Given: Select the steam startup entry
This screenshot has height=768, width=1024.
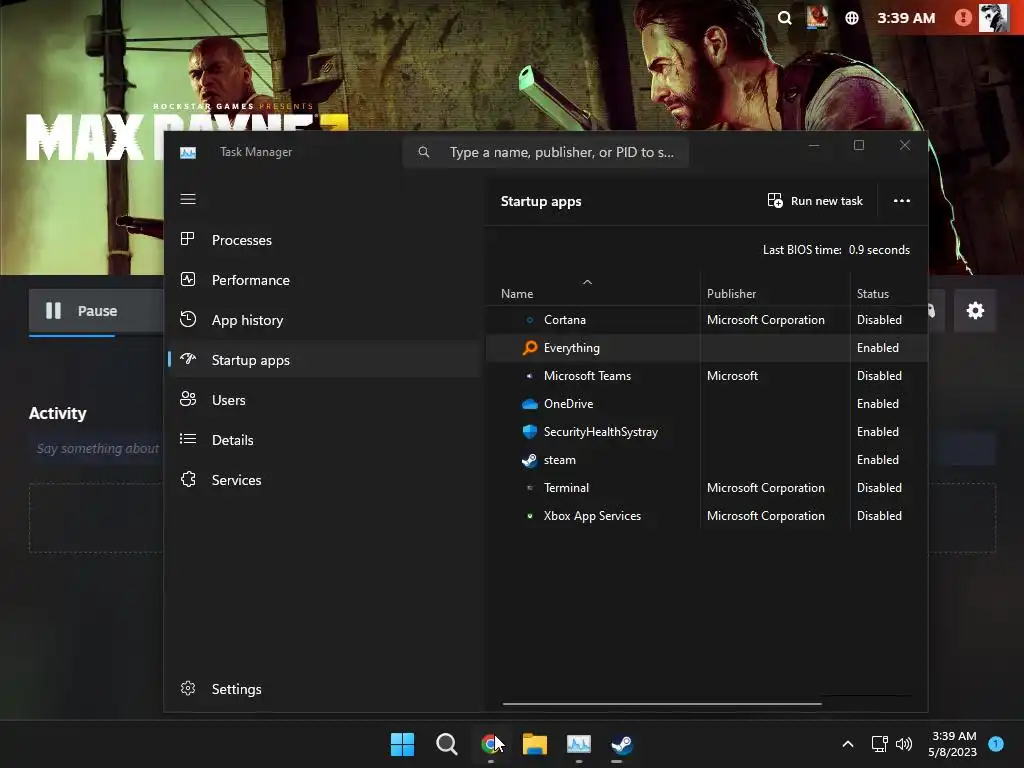Looking at the screenshot, I should point(707,460).
